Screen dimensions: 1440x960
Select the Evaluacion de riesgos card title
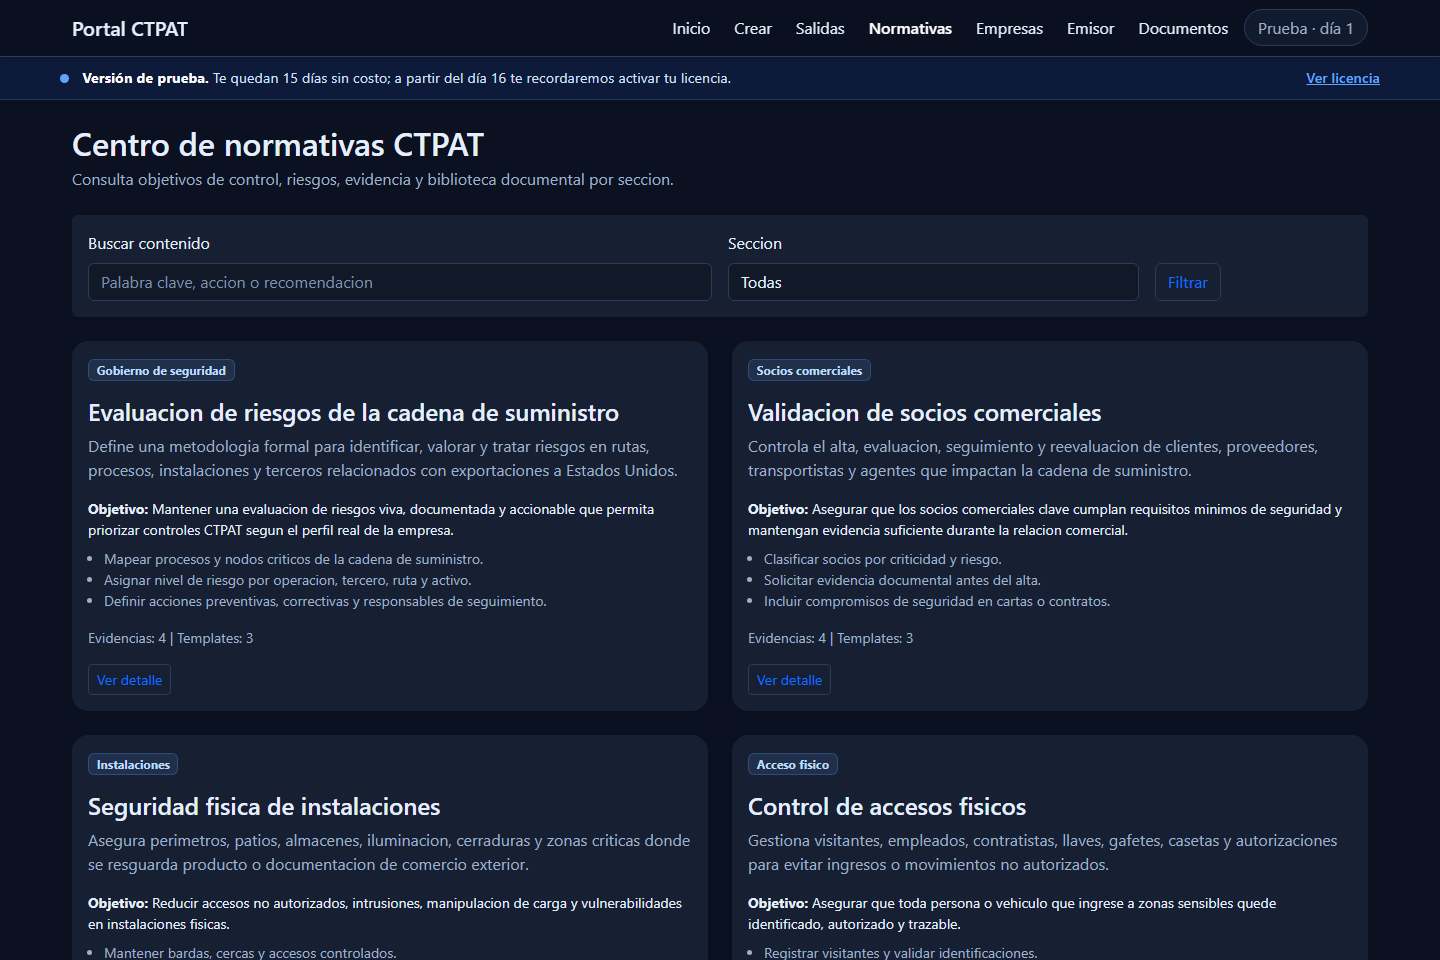tap(354, 413)
